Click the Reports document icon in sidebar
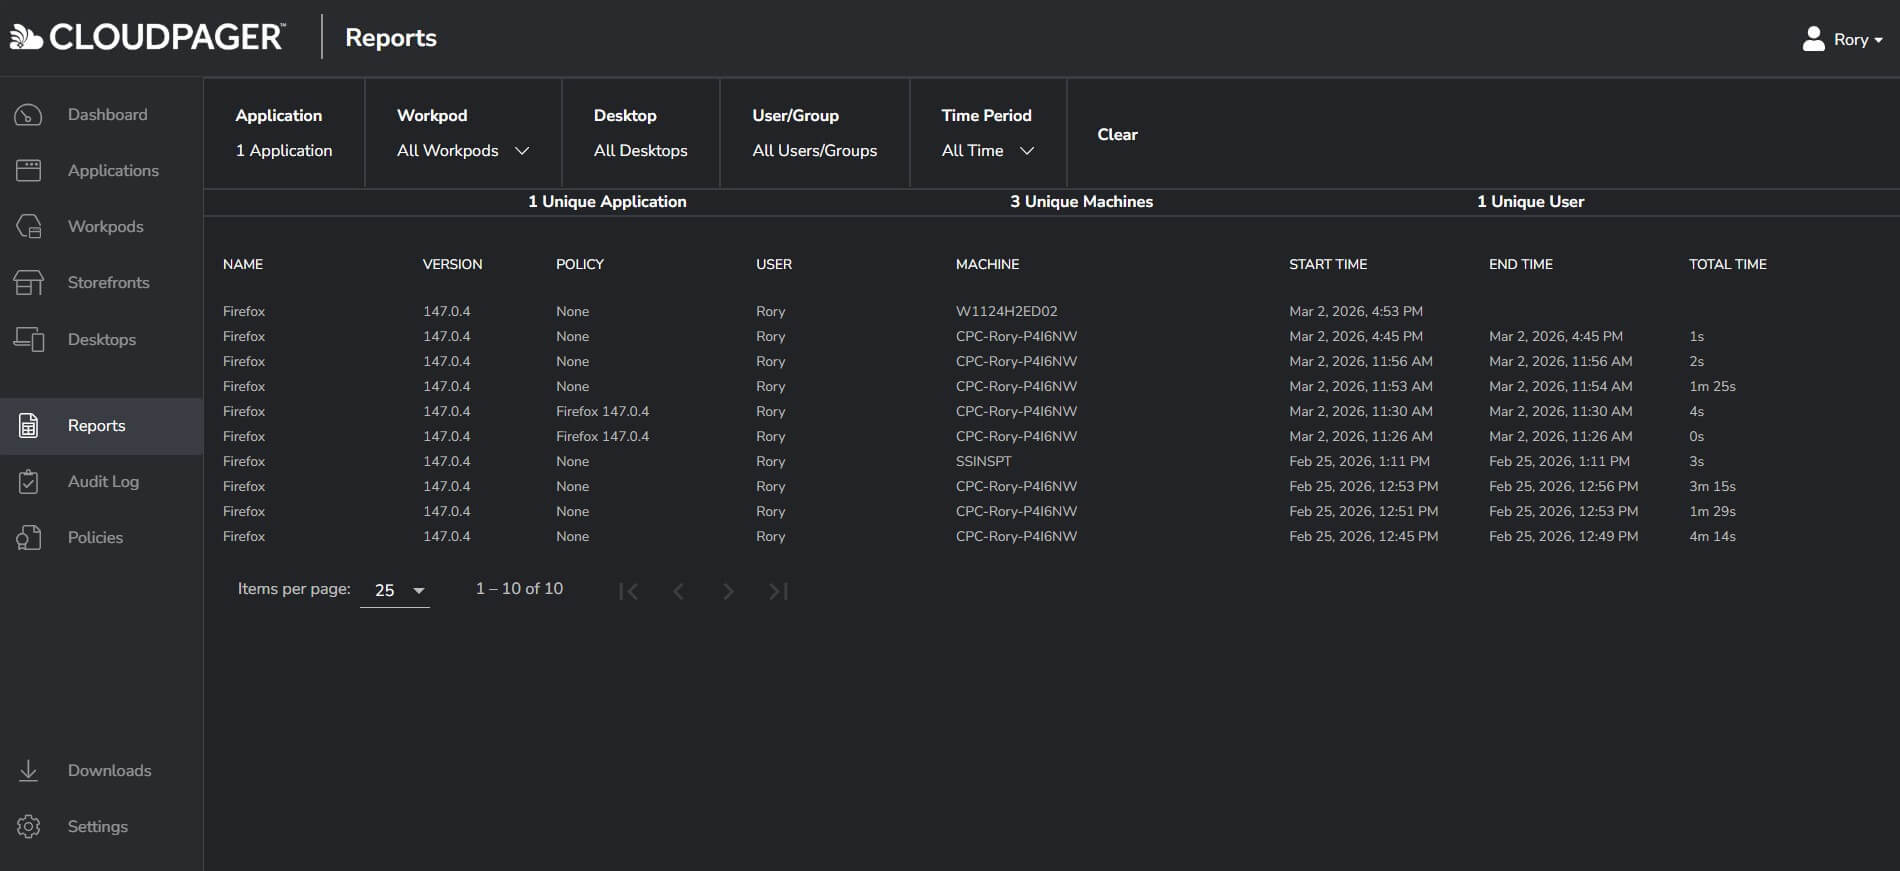The image size is (1900, 871). click(x=28, y=426)
